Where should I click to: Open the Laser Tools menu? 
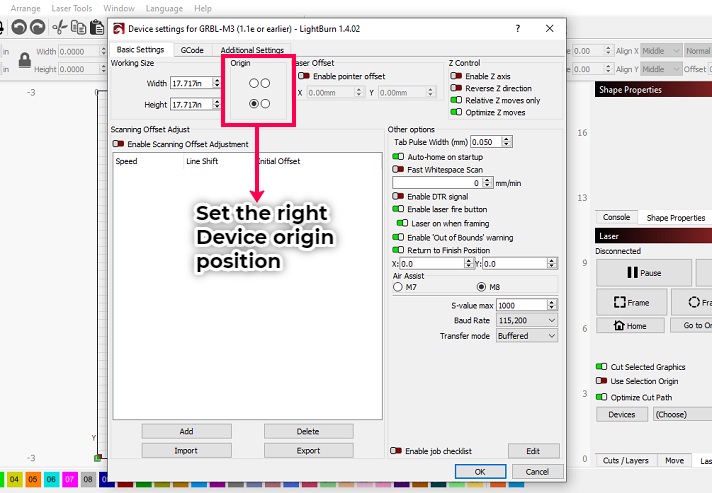point(71,8)
